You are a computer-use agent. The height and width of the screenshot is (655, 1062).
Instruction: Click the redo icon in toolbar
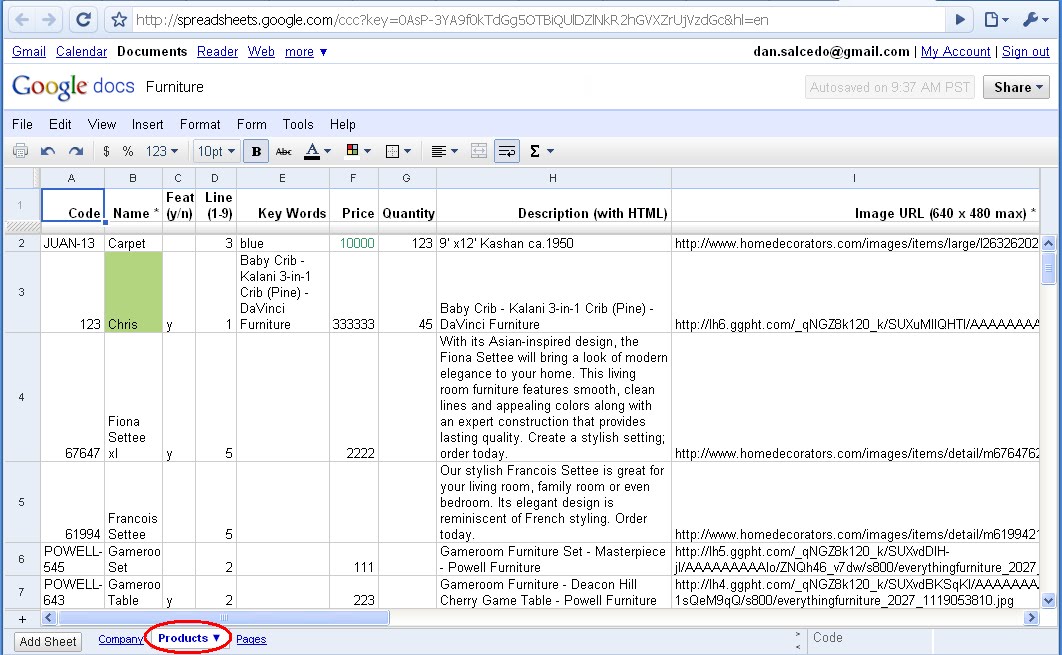[76, 151]
